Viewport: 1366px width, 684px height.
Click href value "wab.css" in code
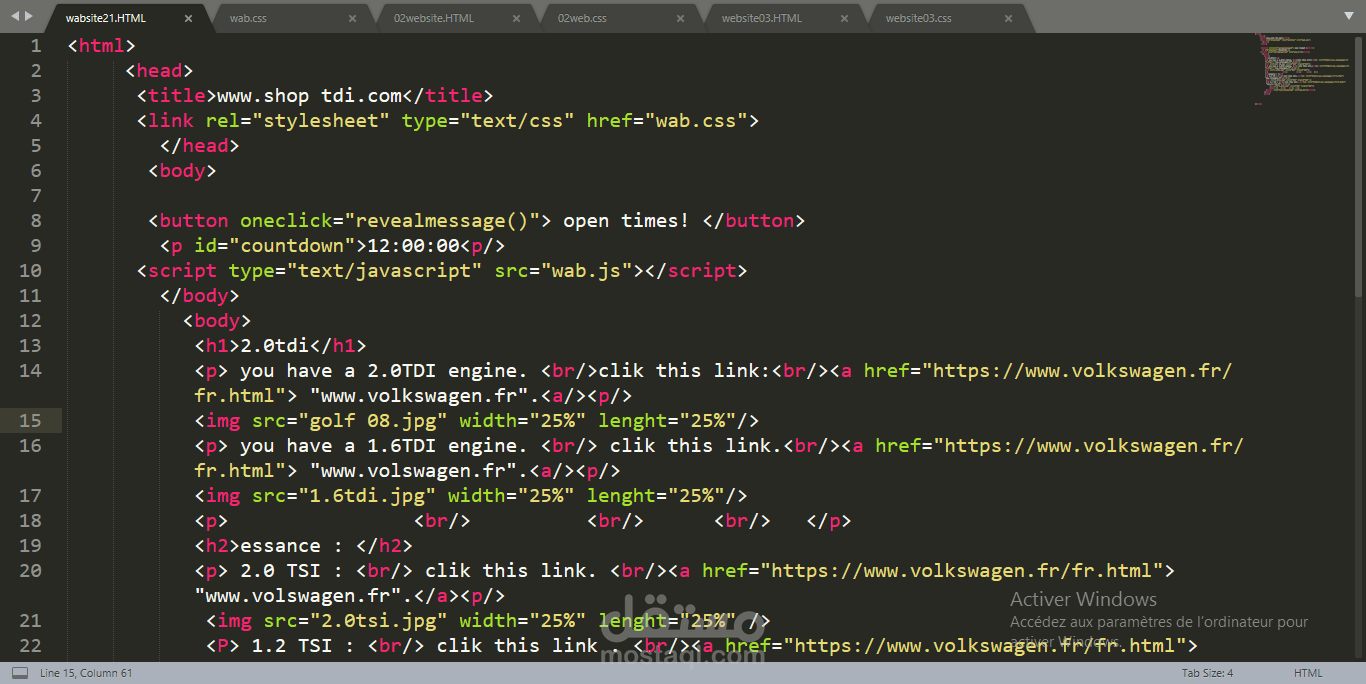696,121
